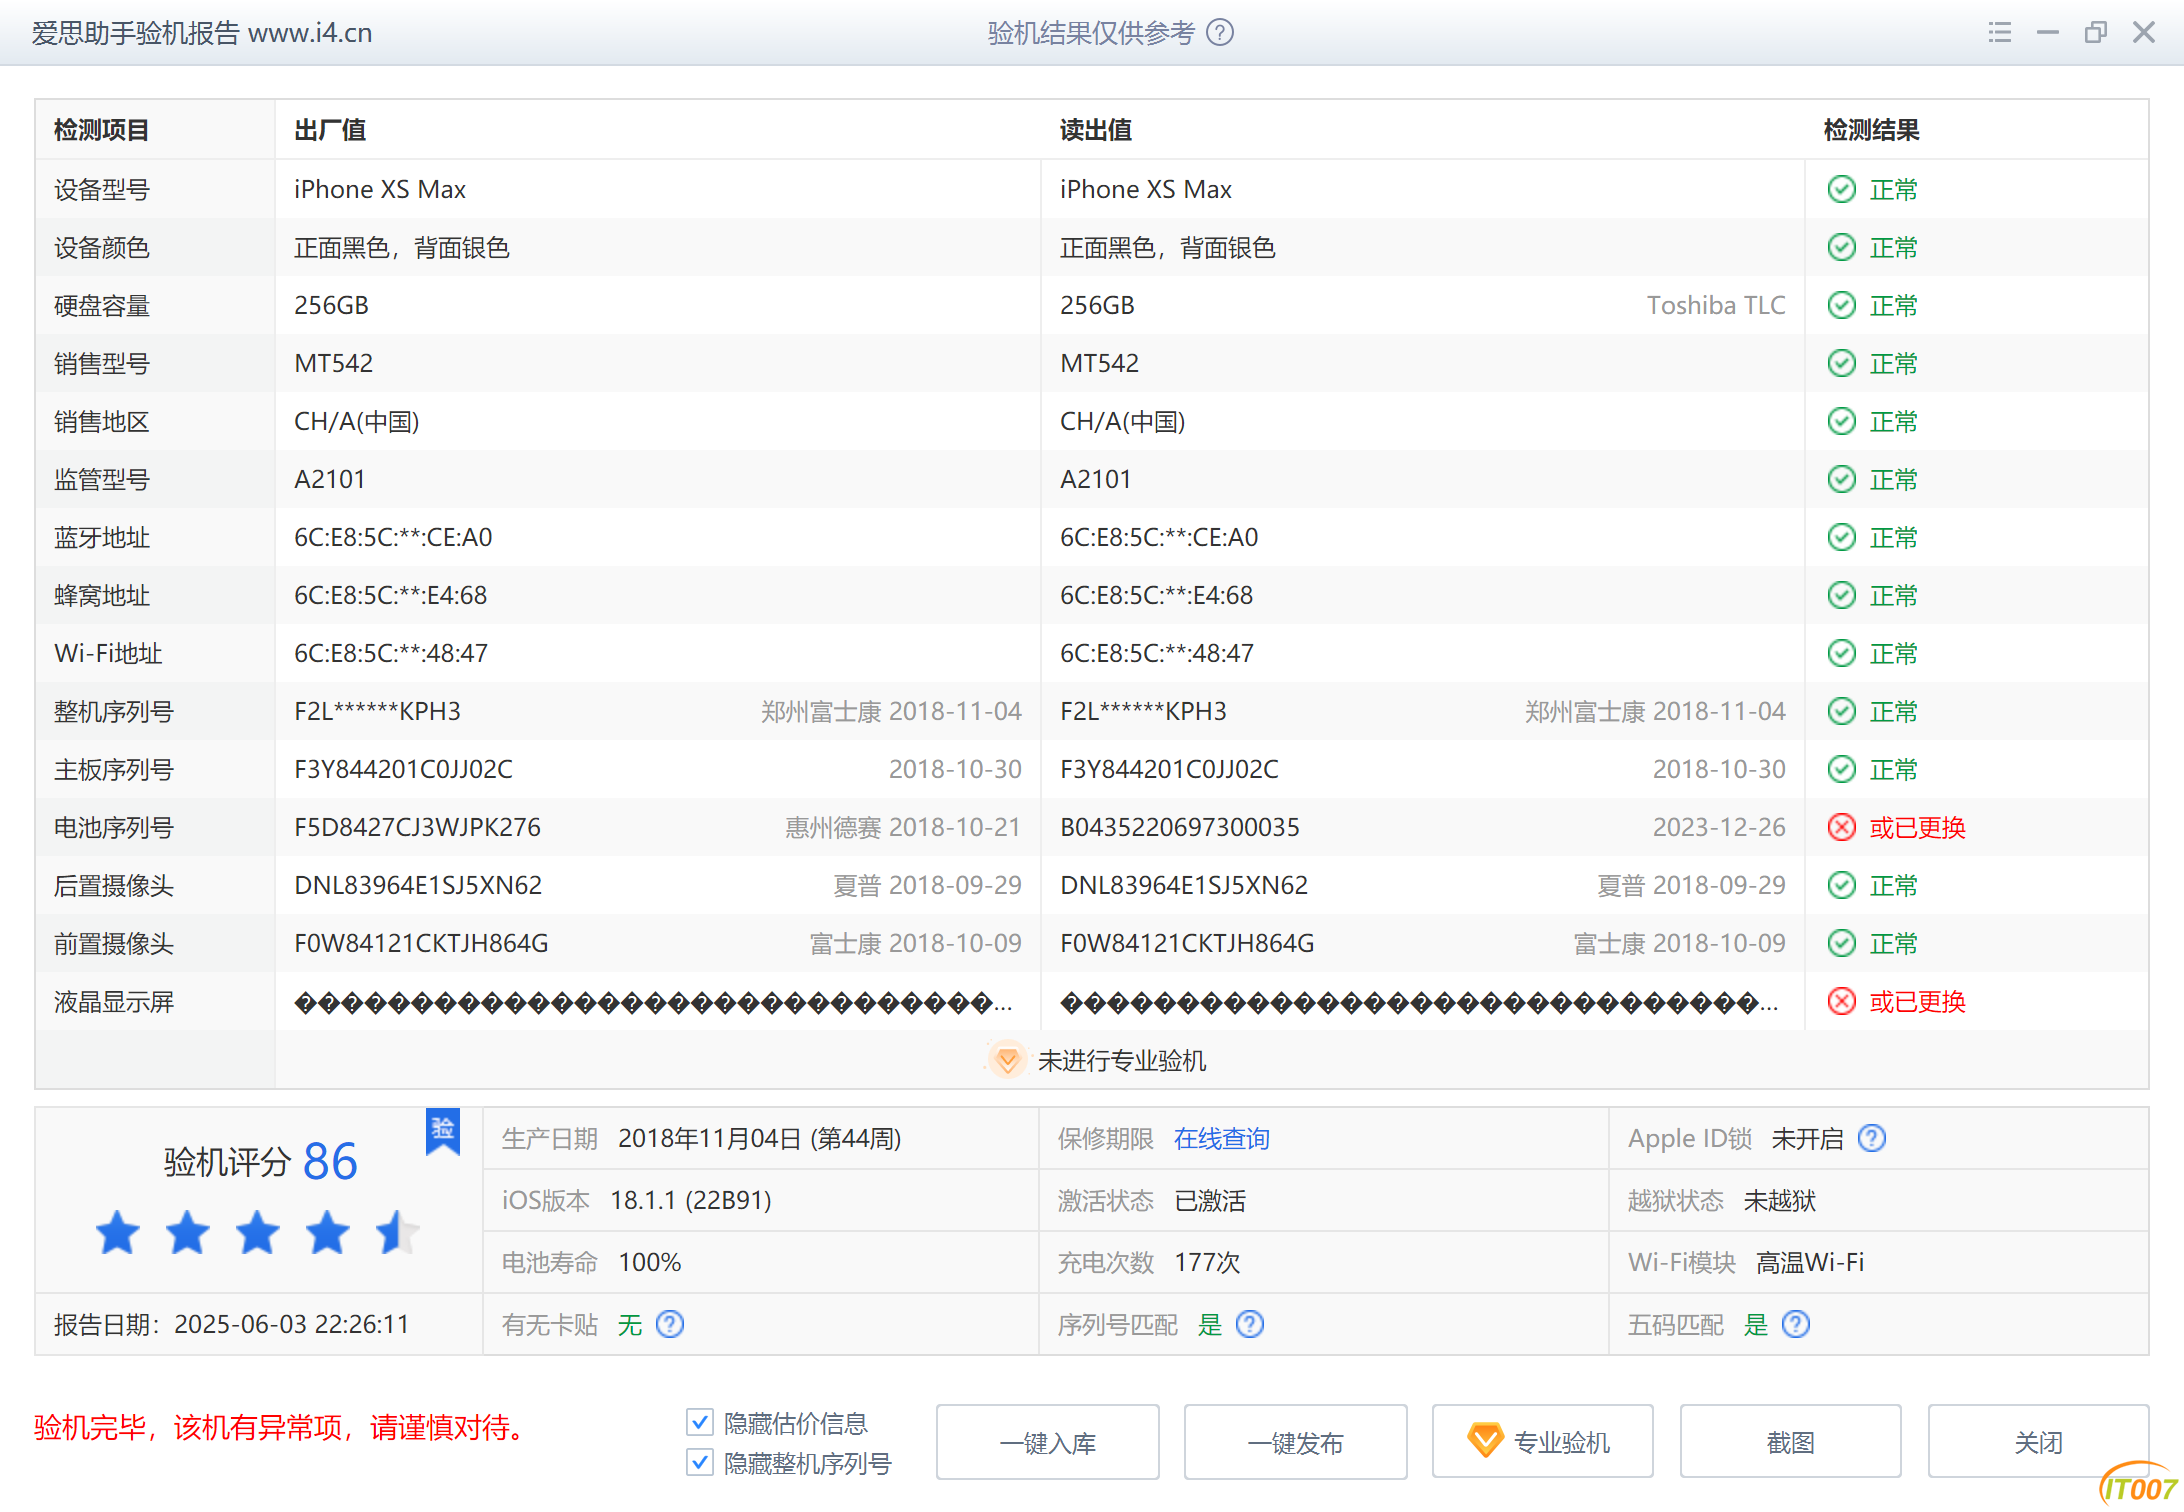Click the red warning message 验机完毕
This screenshot has width=2184, height=1512.
(280, 1427)
